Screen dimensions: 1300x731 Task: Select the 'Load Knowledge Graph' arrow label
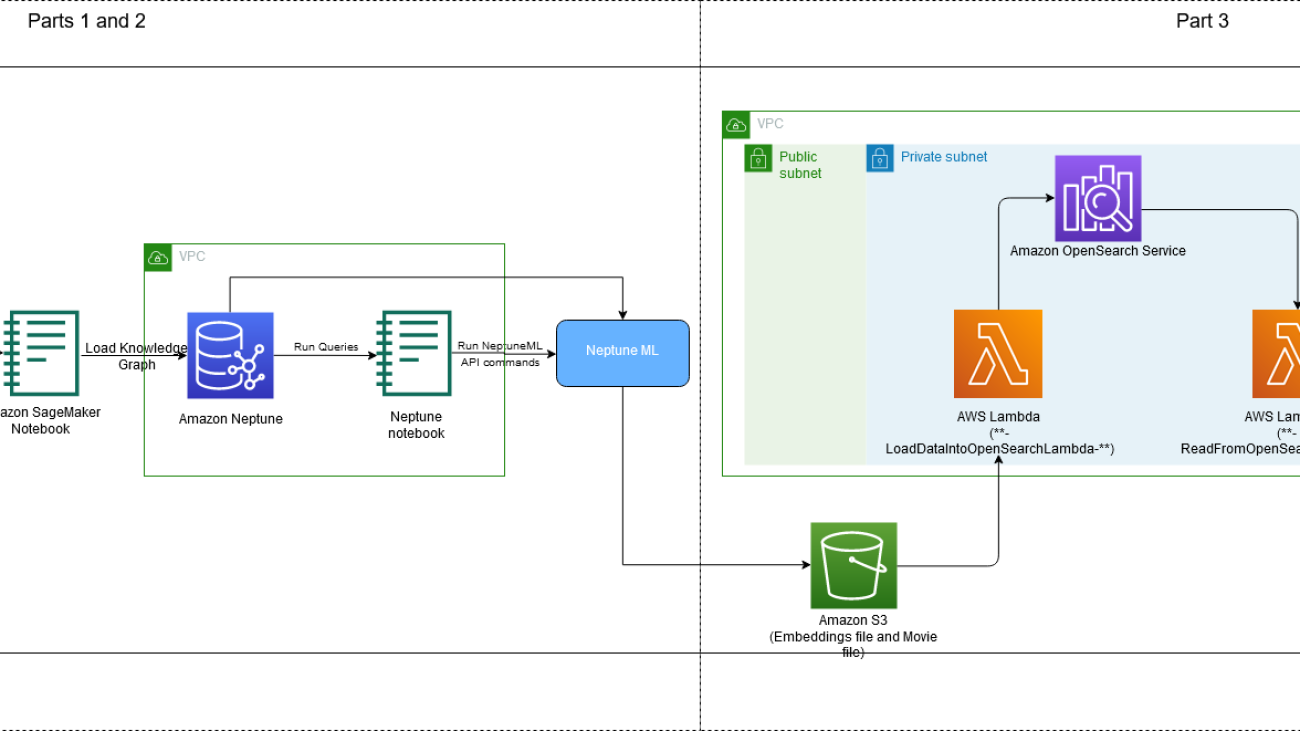(x=136, y=356)
